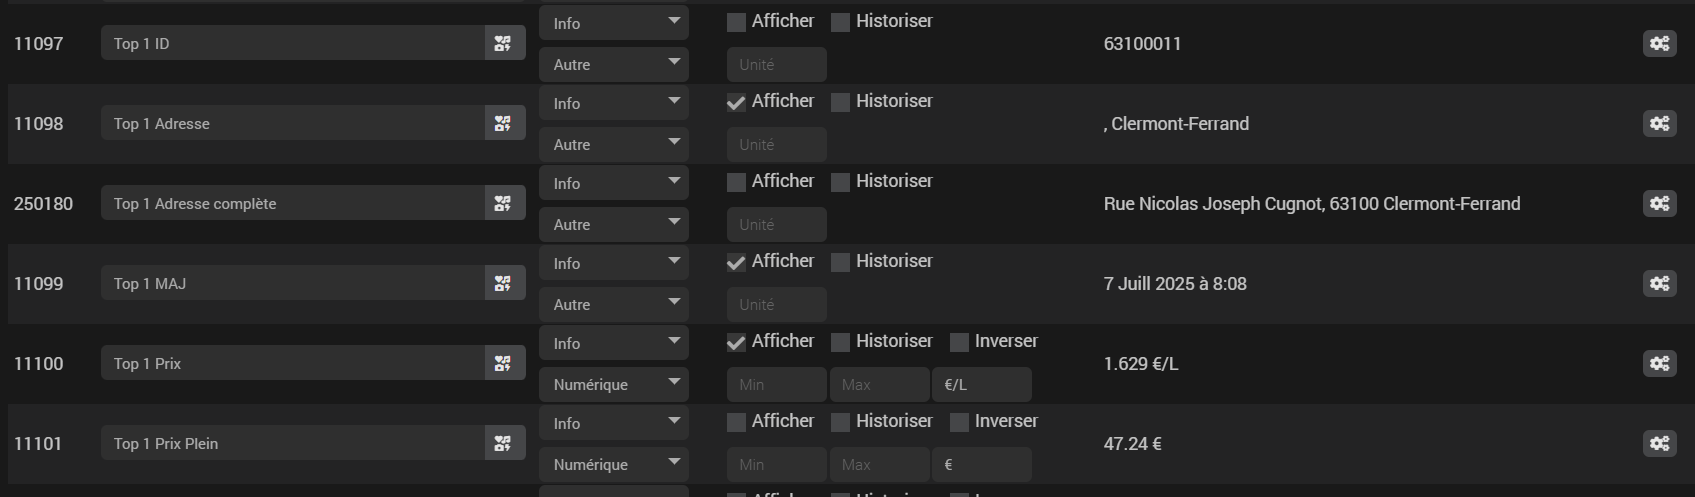Click the Unité field for Top 1 Adresse

pyautogui.click(x=777, y=144)
